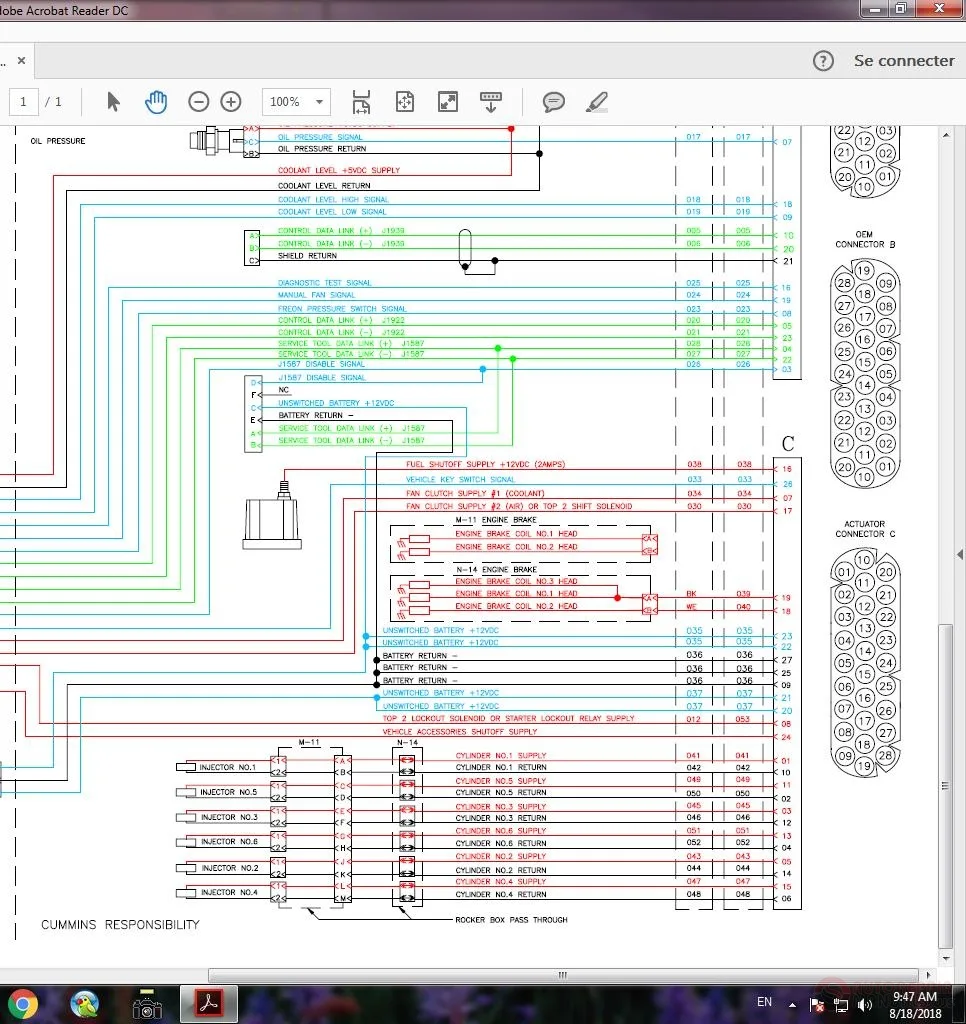Click the Adobe Acrobat taskbar button

pos(208,1004)
